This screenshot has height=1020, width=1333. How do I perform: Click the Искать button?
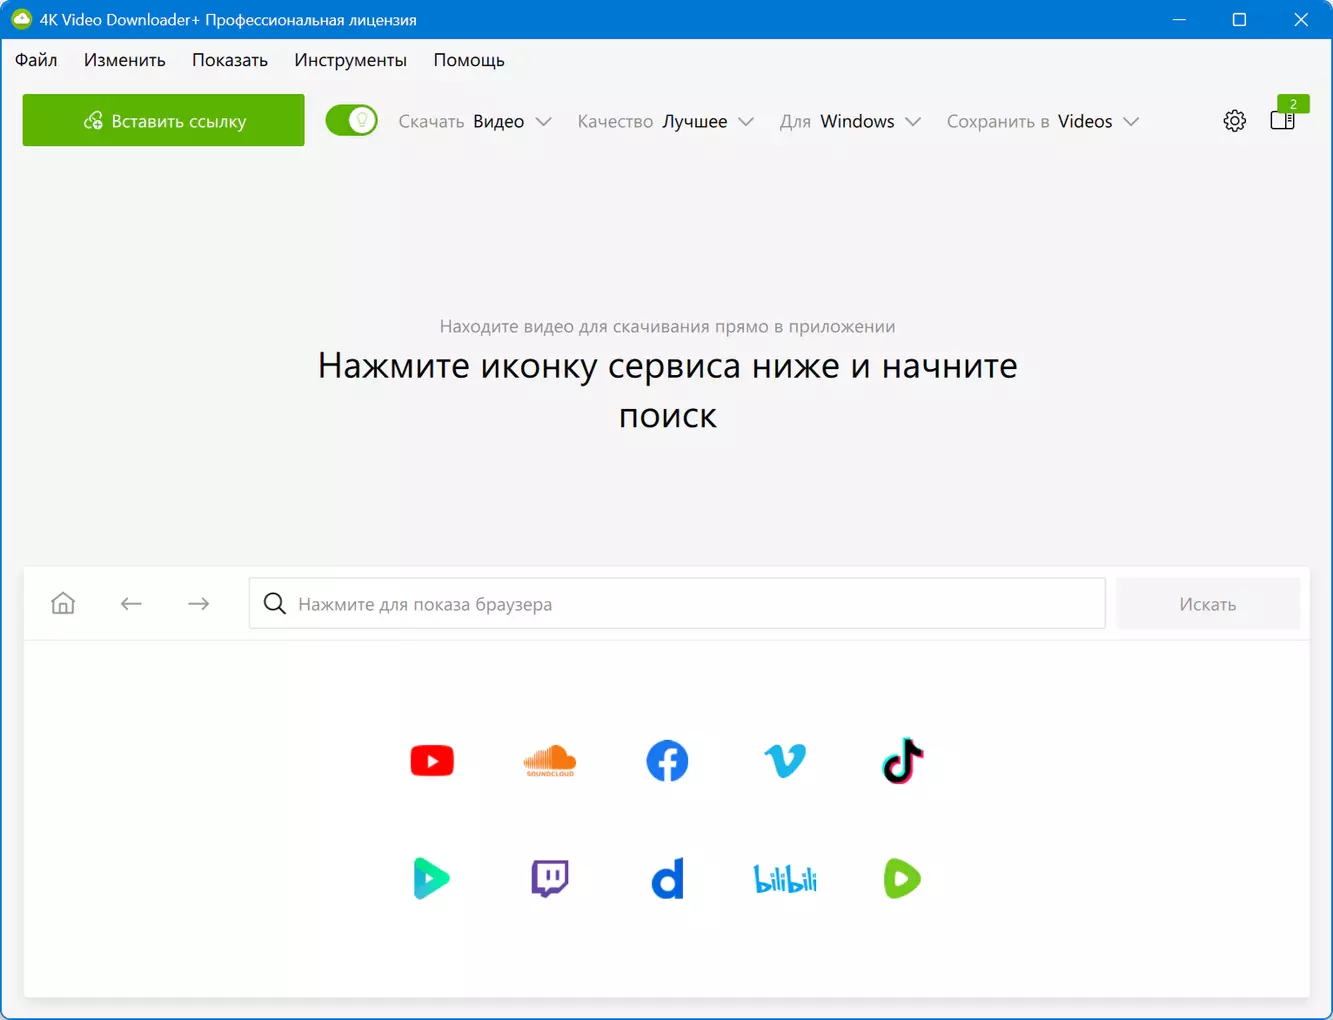(1208, 603)
